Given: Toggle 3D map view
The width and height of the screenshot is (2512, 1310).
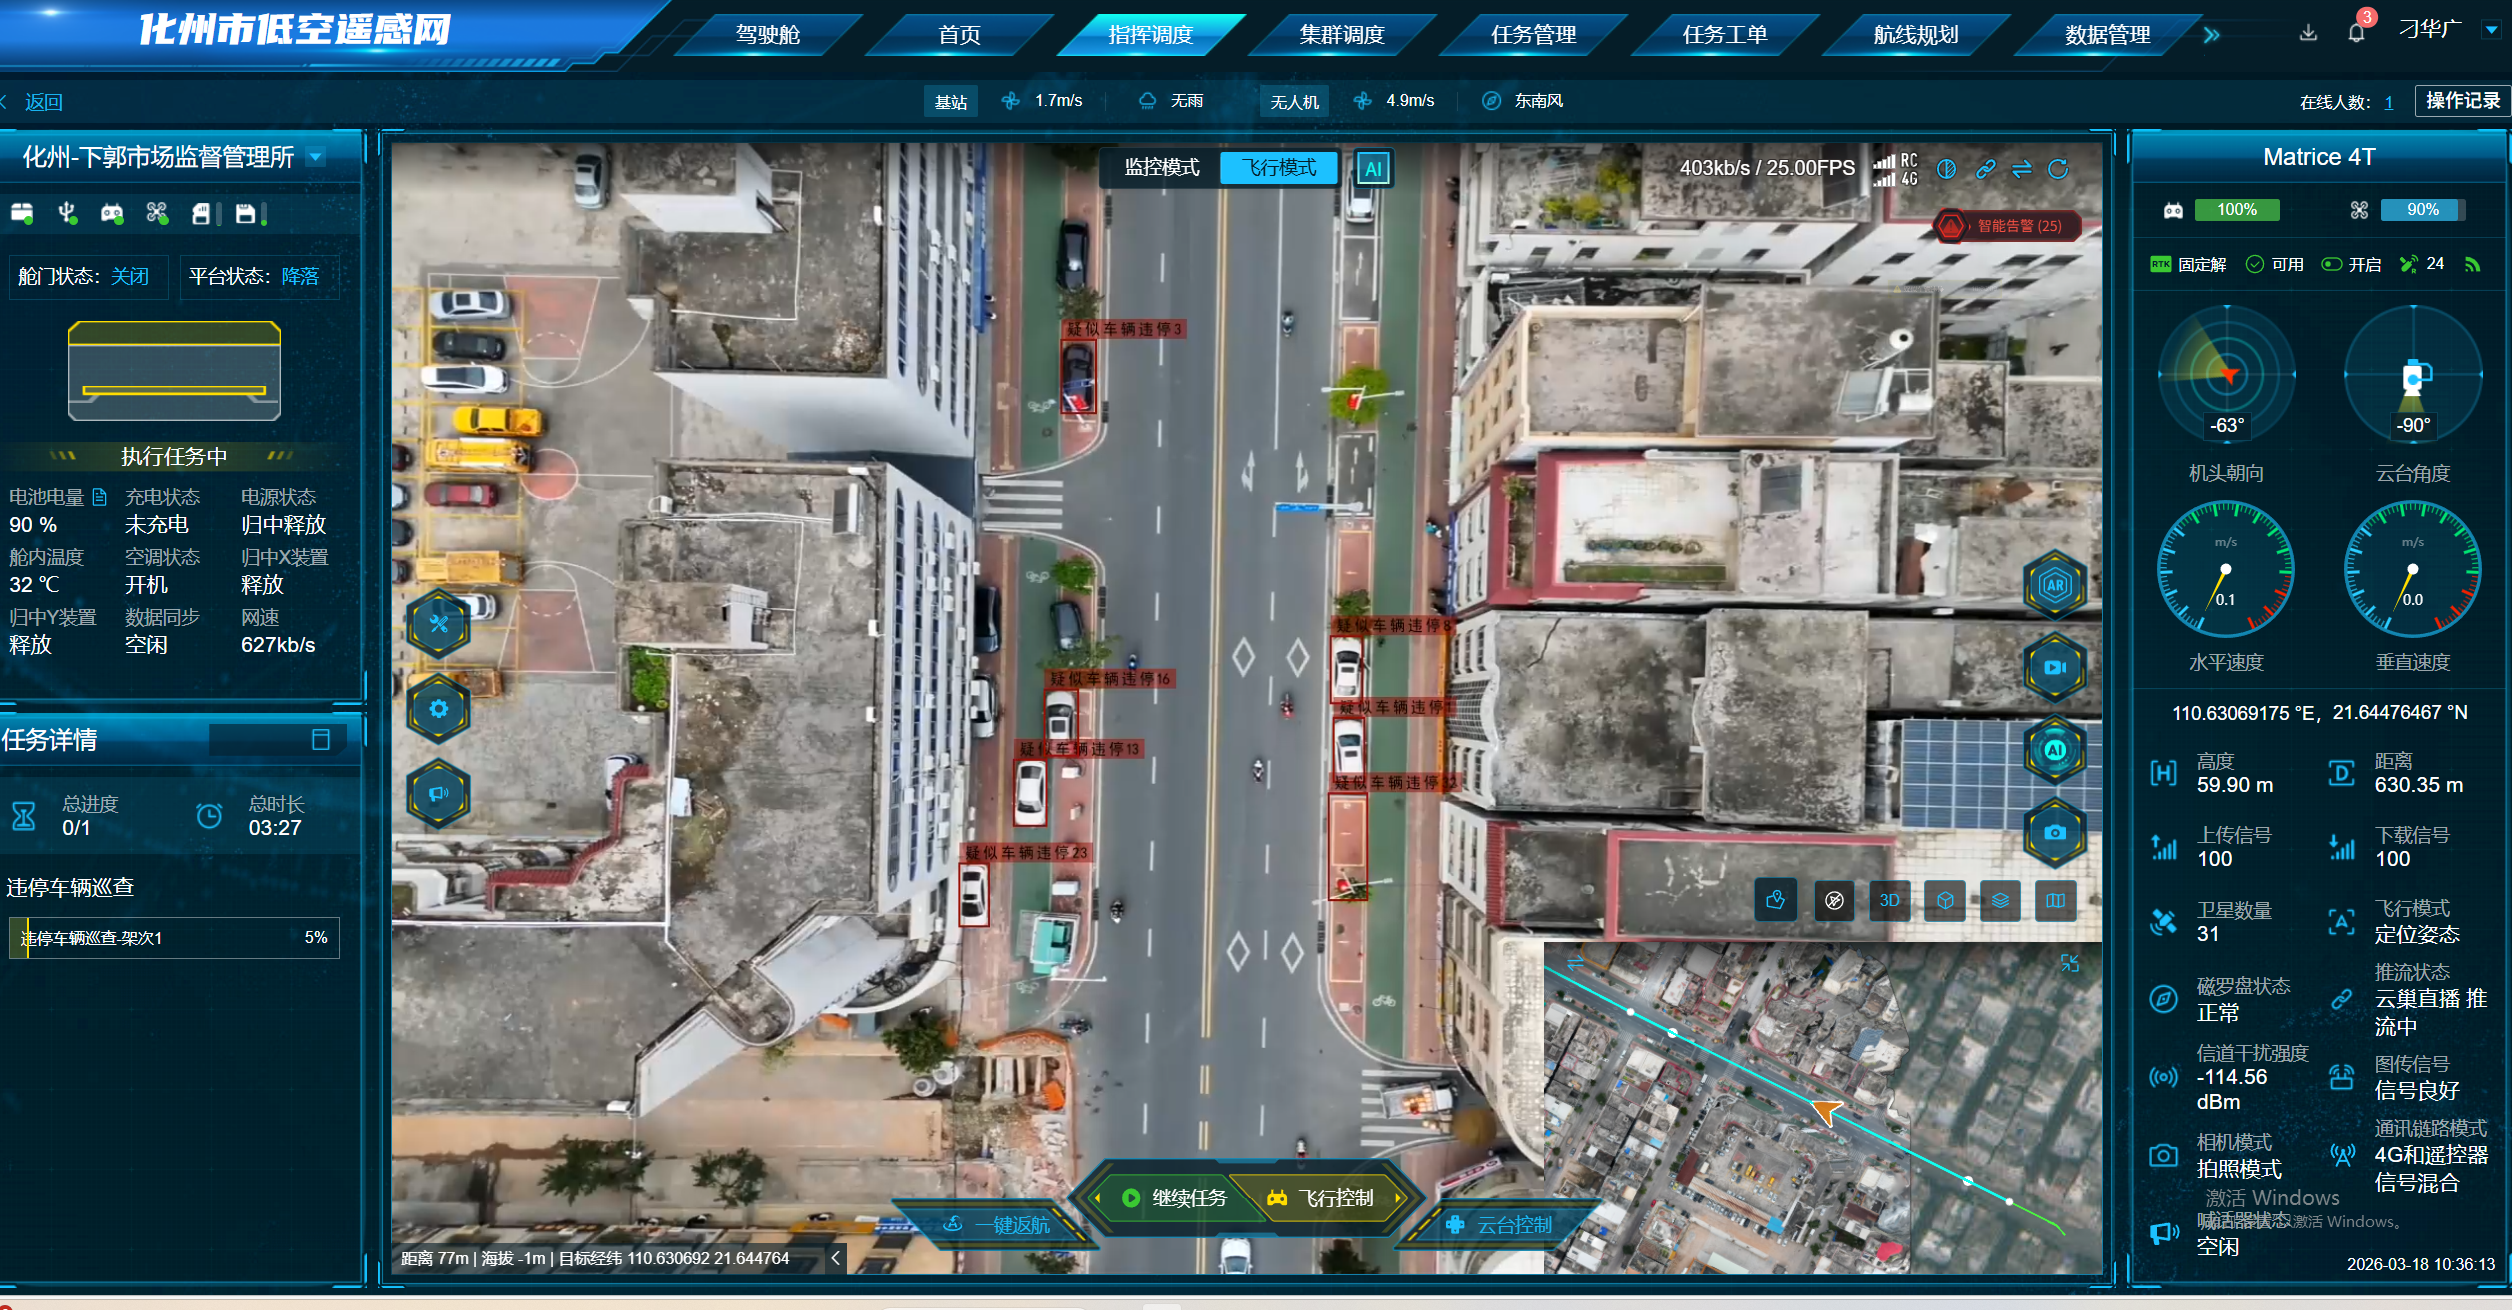Looking at the screenshot, I should (x=1889, y=901).
